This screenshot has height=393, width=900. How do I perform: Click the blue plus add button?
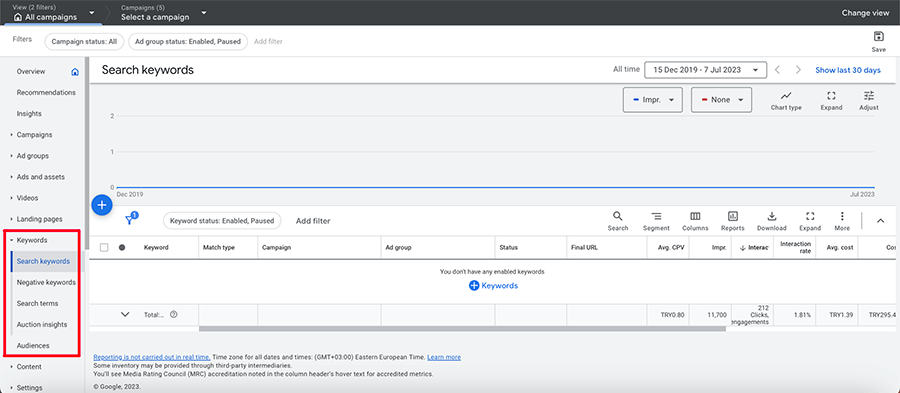coord(102,204)
